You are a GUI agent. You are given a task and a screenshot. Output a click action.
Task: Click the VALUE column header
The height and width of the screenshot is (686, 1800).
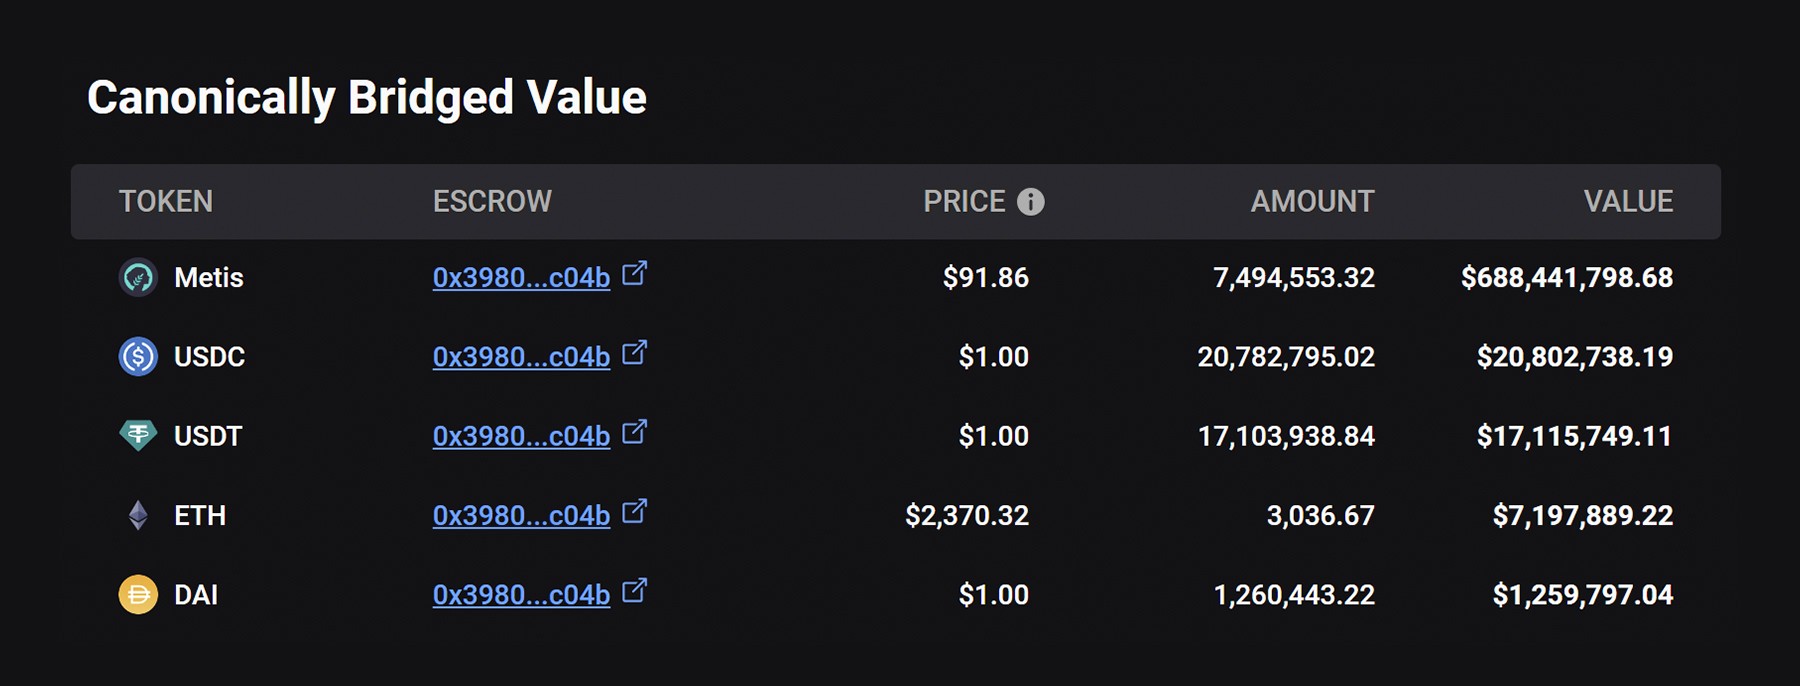point(1627,202)
